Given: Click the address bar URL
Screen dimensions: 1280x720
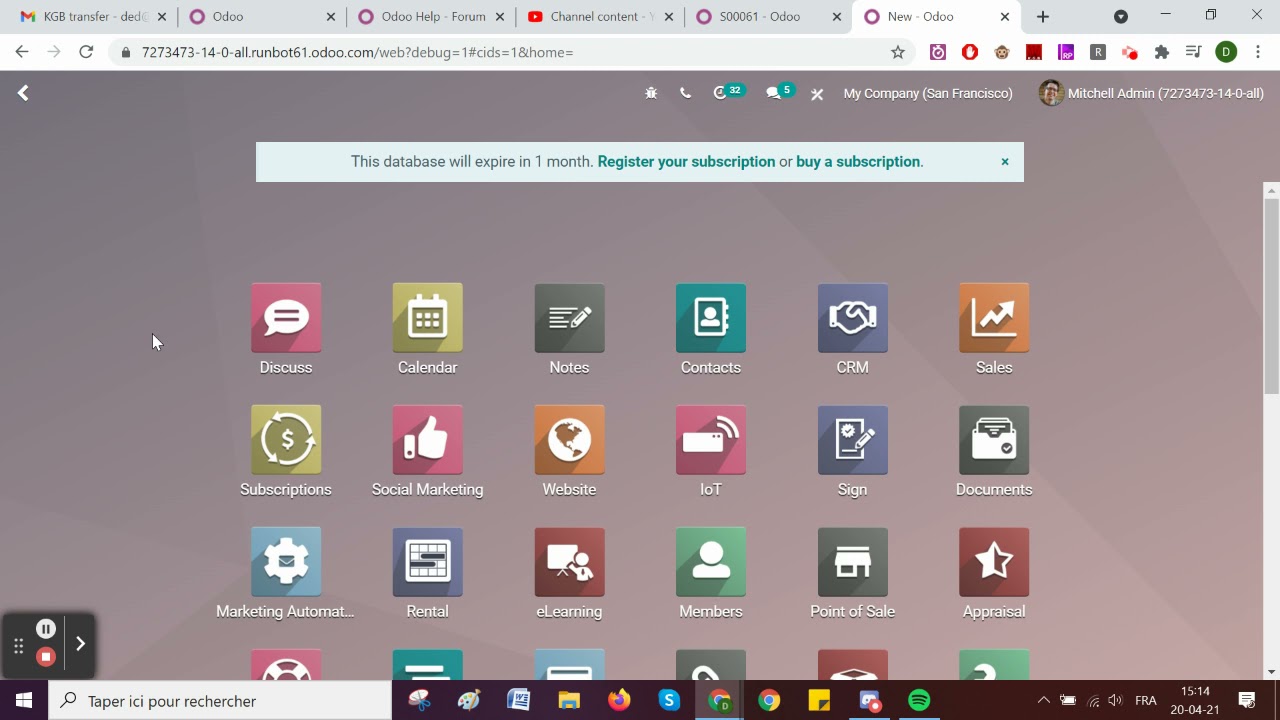Looking at the screenshot, I should click(357, 52).
